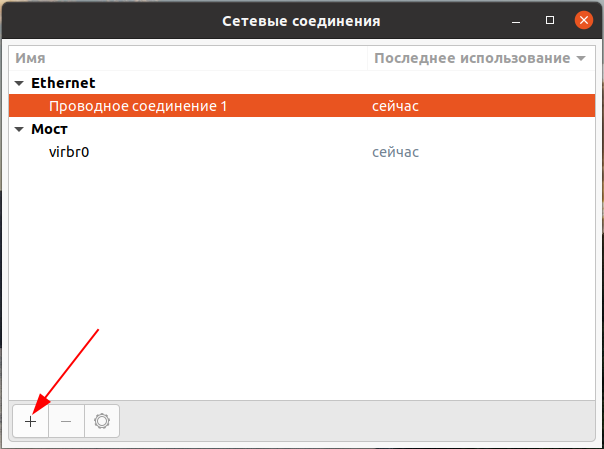Click the Последнее использование header text

click(x=472, y=58)
